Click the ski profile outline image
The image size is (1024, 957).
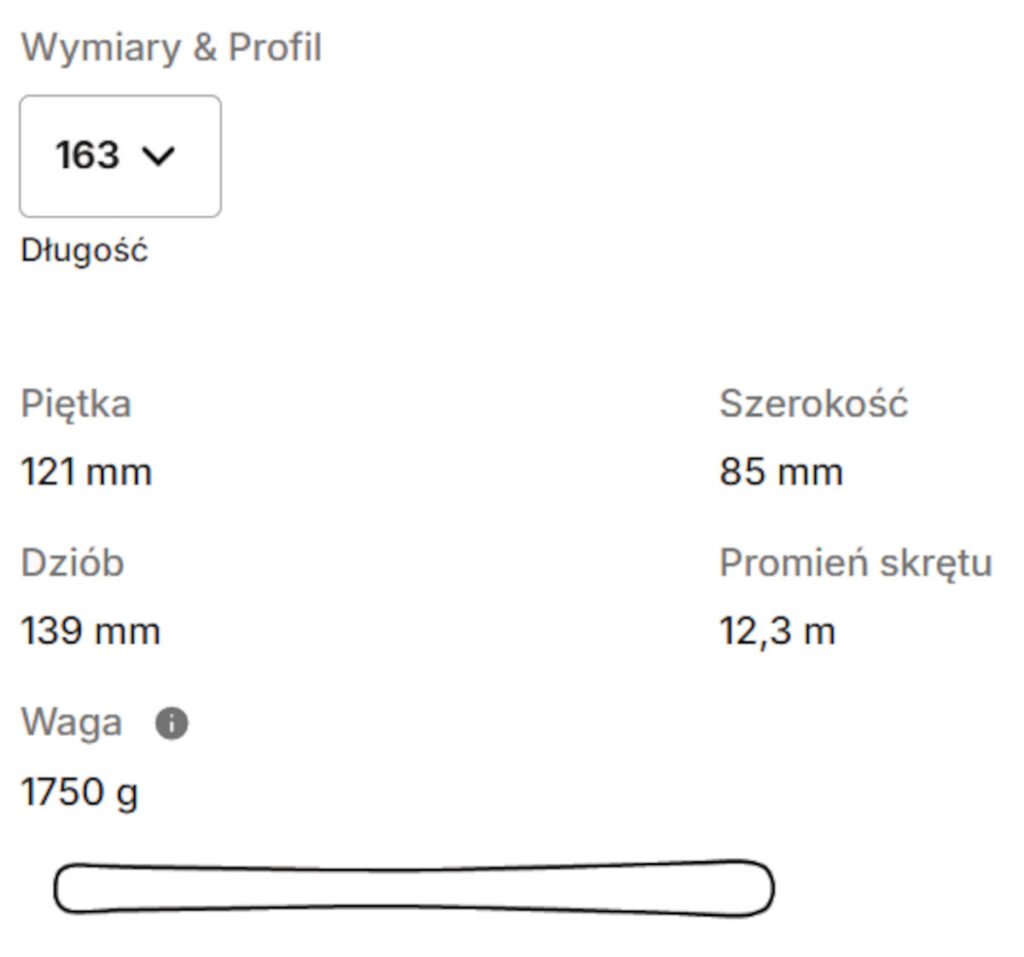413,888
